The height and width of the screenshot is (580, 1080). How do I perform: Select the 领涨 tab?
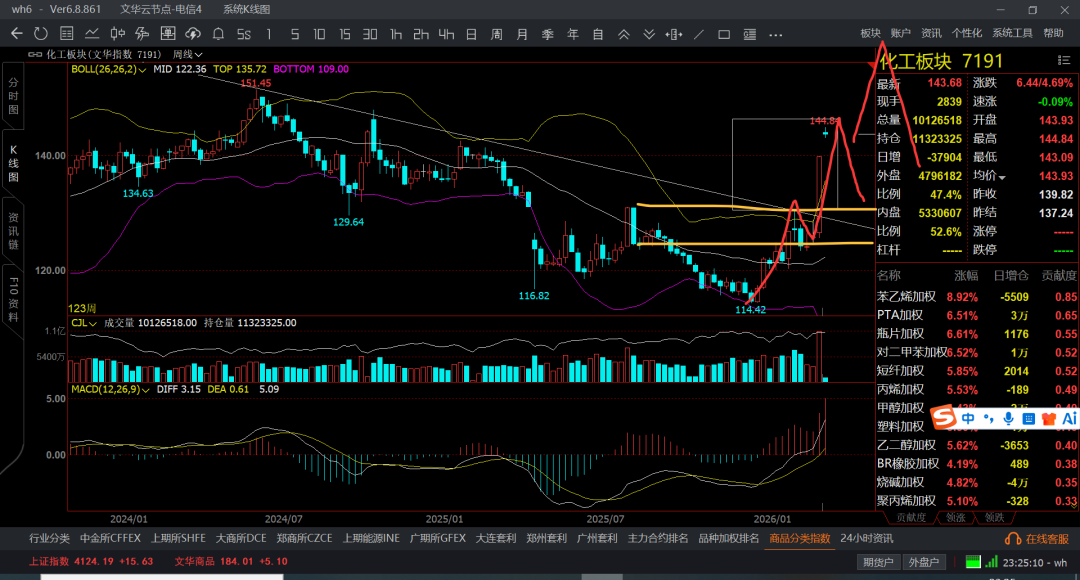tap(955, 517)
